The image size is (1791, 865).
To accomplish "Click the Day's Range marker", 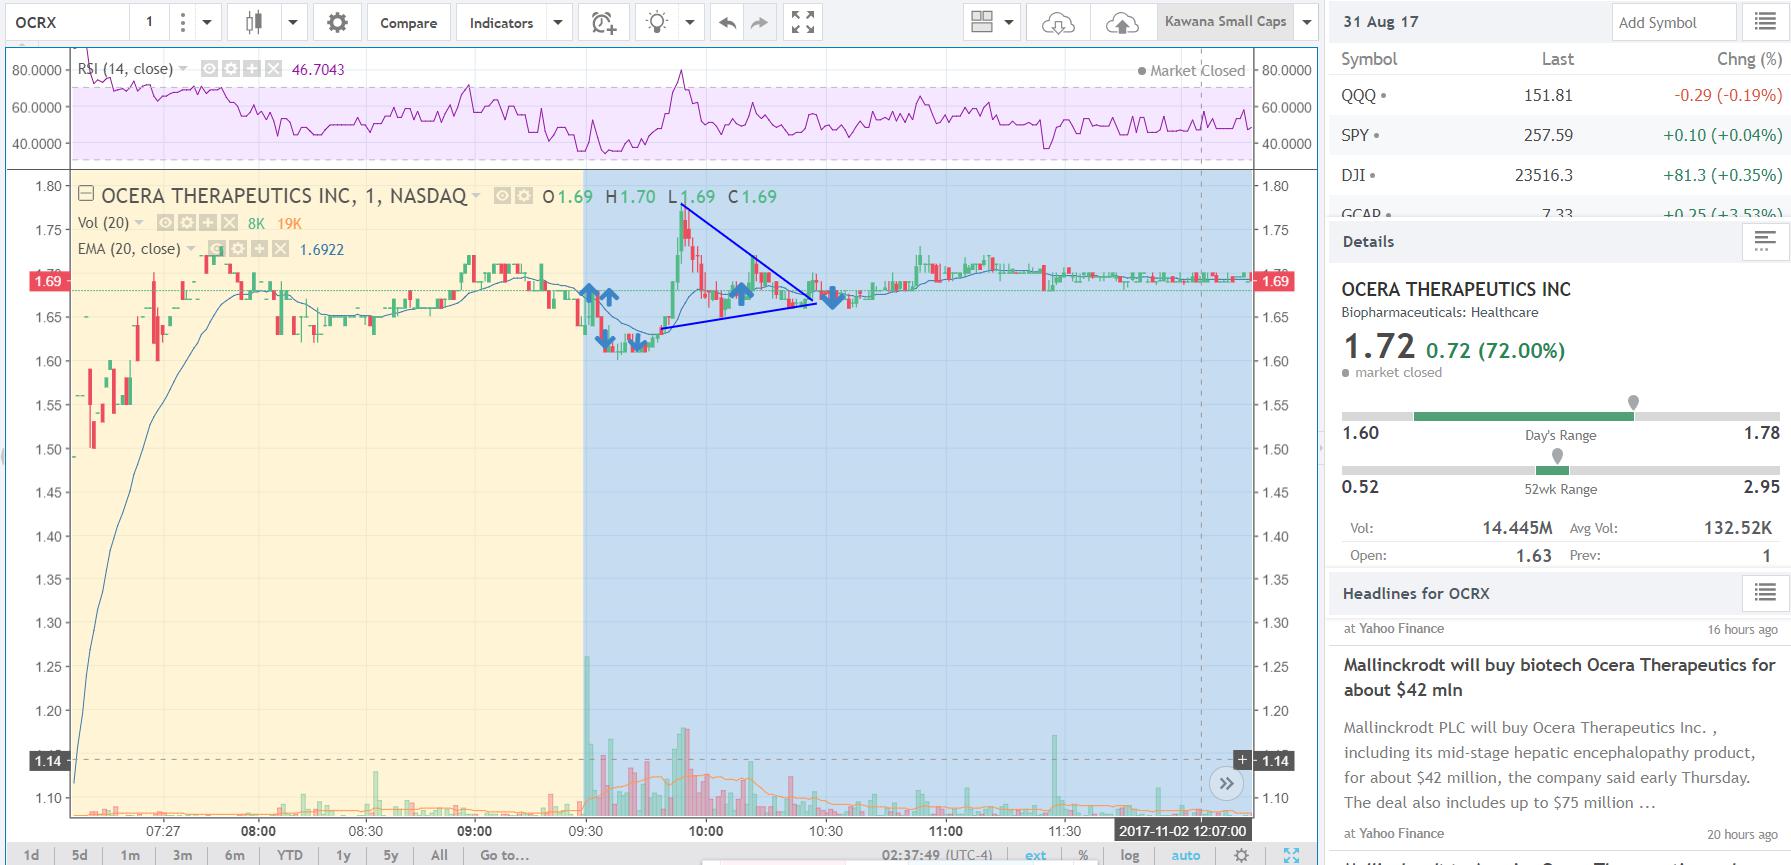I will click(x=1633, y=402).
